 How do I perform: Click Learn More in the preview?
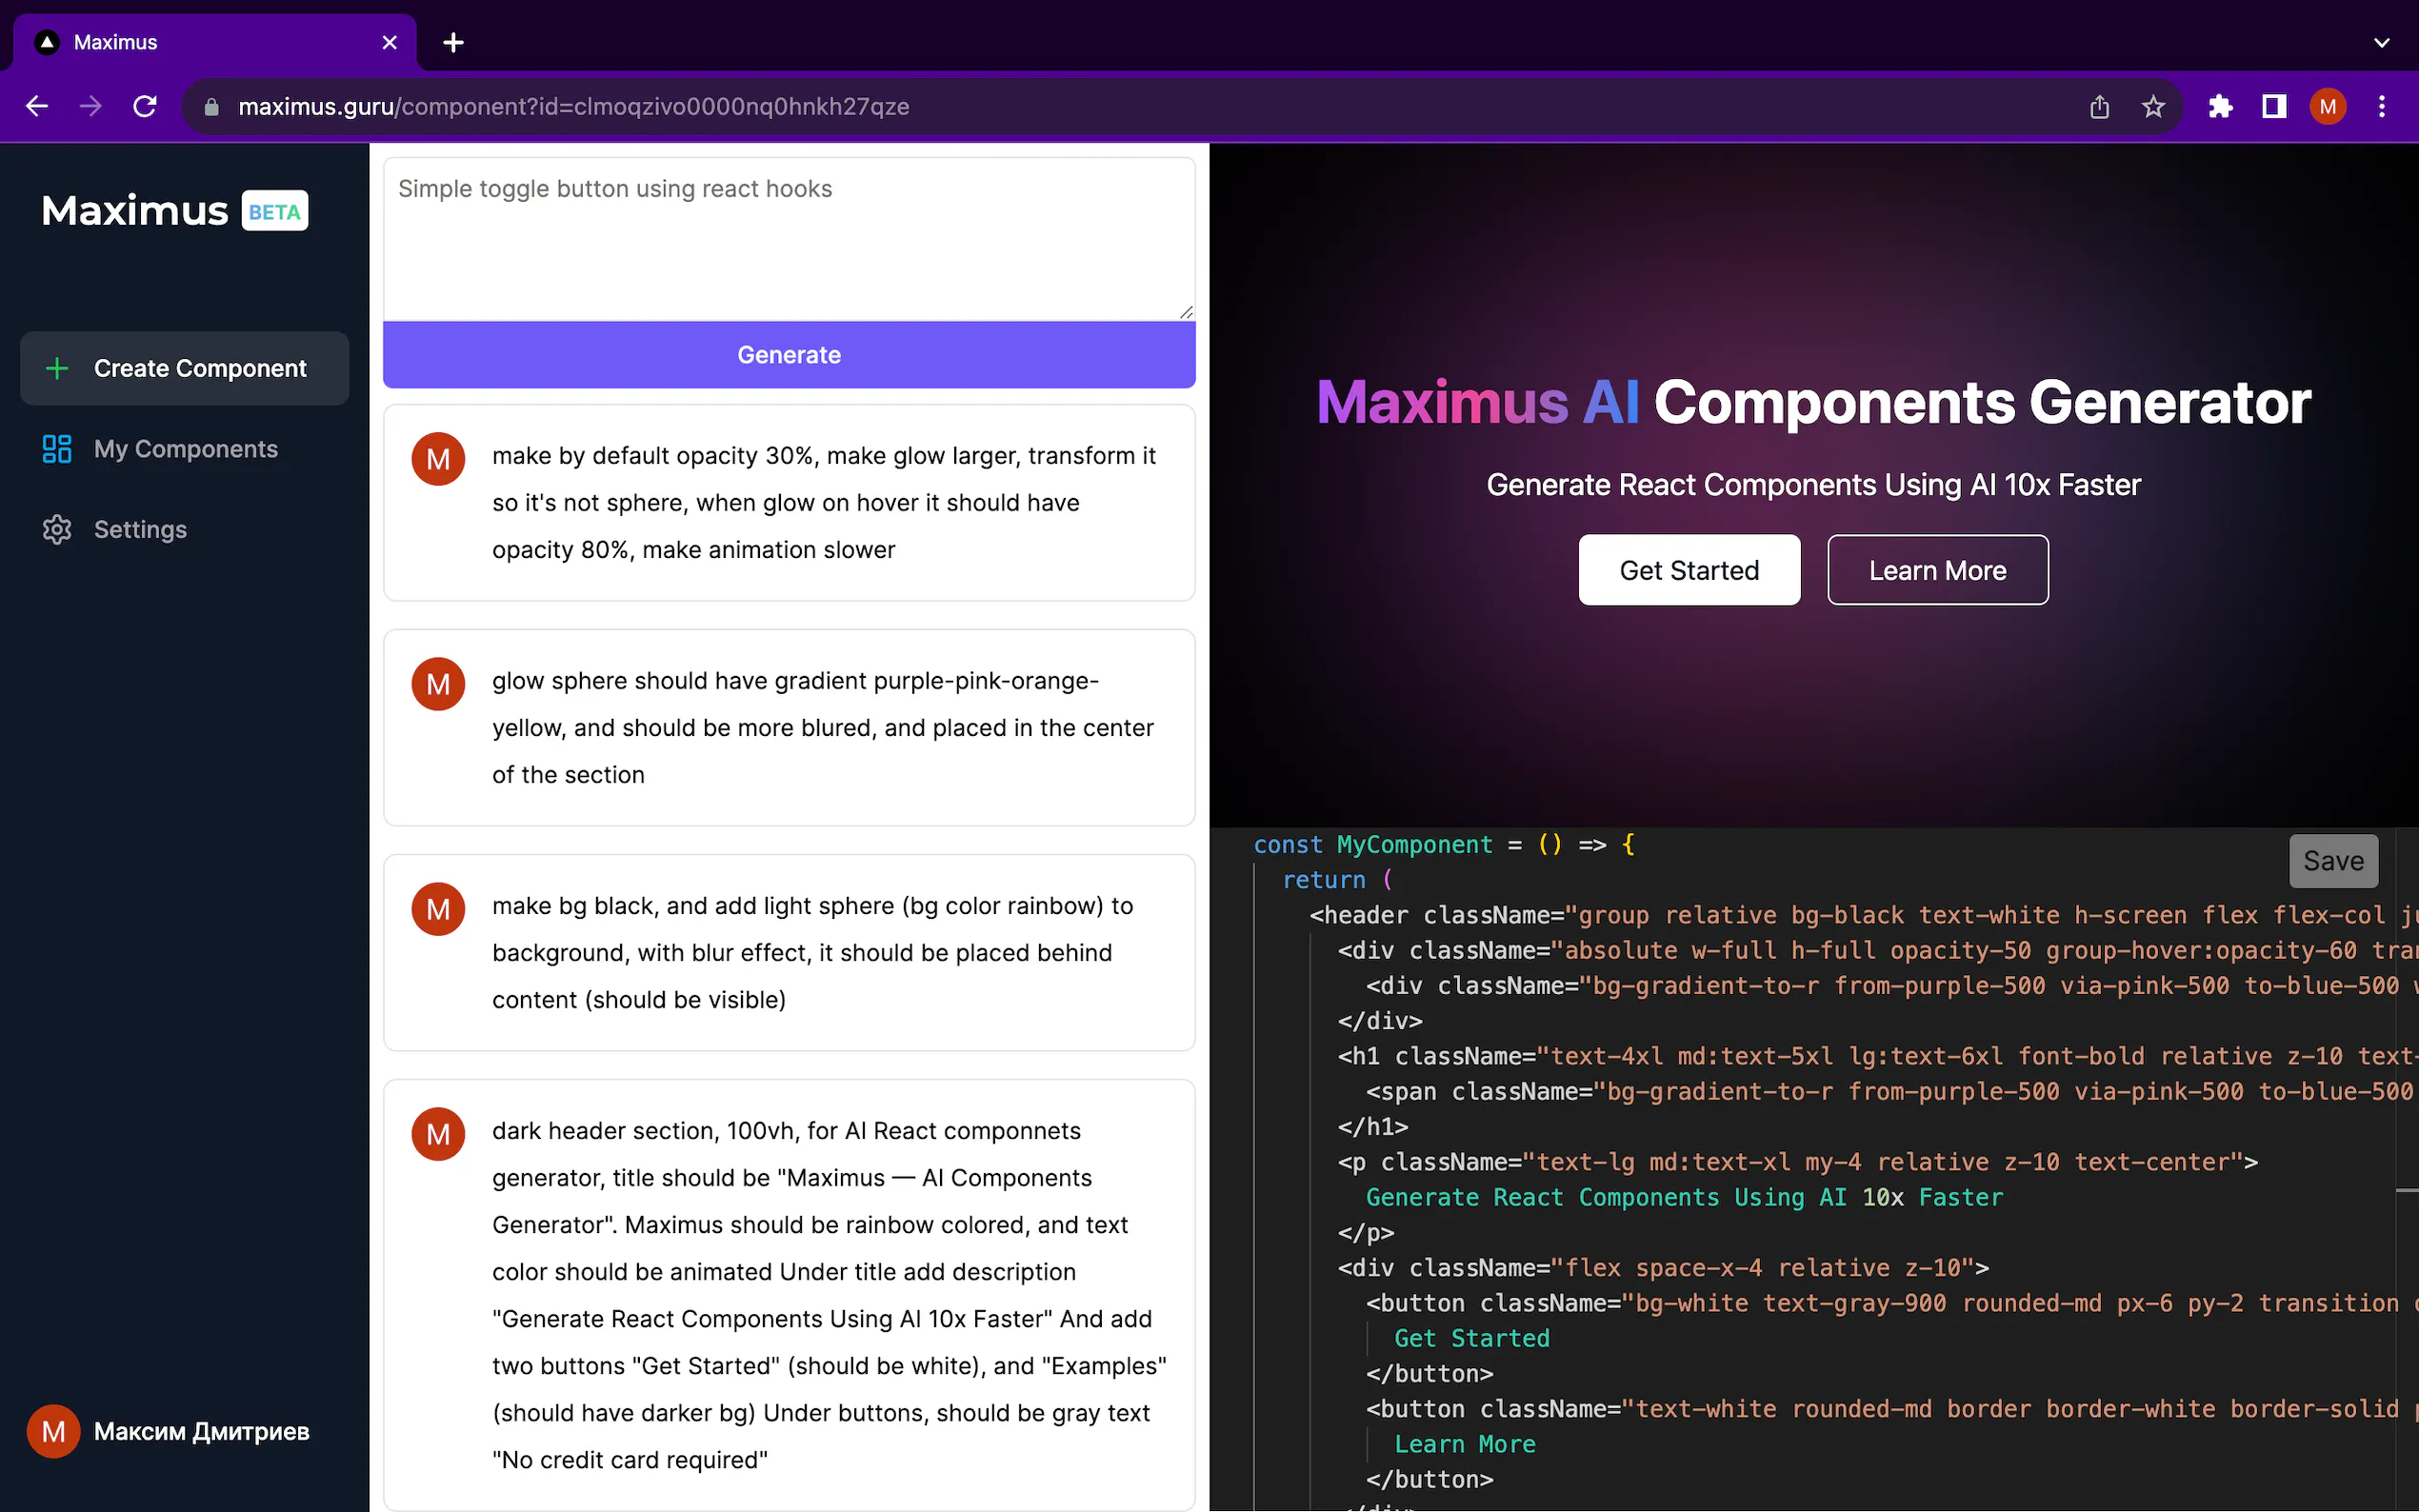1937,570
